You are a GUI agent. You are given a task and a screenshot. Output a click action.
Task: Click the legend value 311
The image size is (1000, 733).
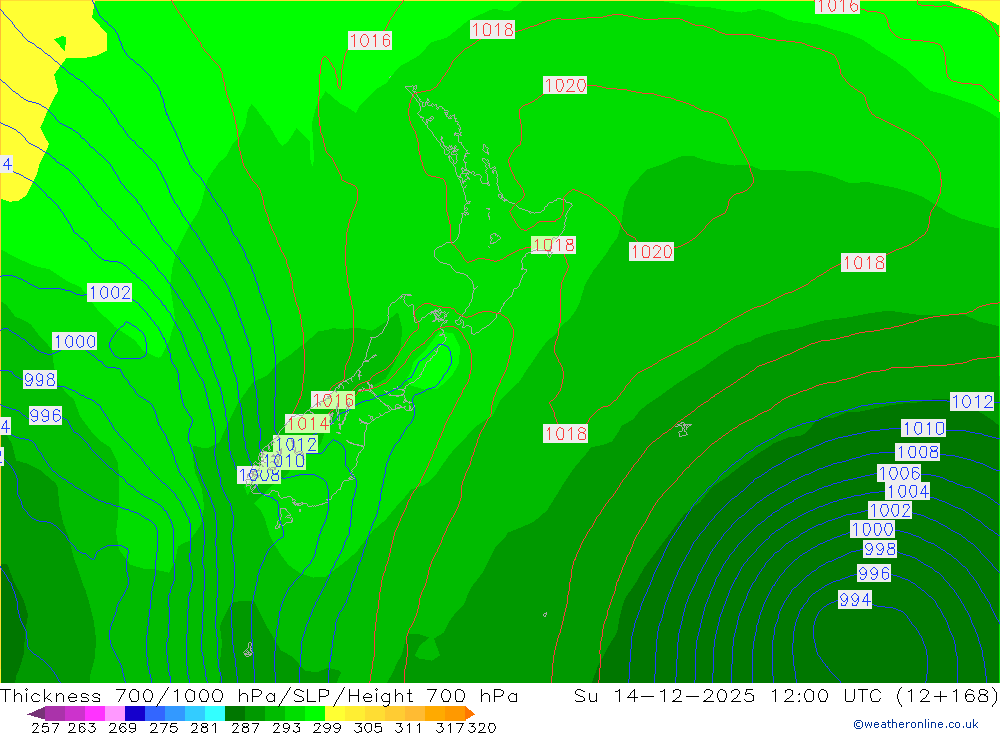click(408, 727)
